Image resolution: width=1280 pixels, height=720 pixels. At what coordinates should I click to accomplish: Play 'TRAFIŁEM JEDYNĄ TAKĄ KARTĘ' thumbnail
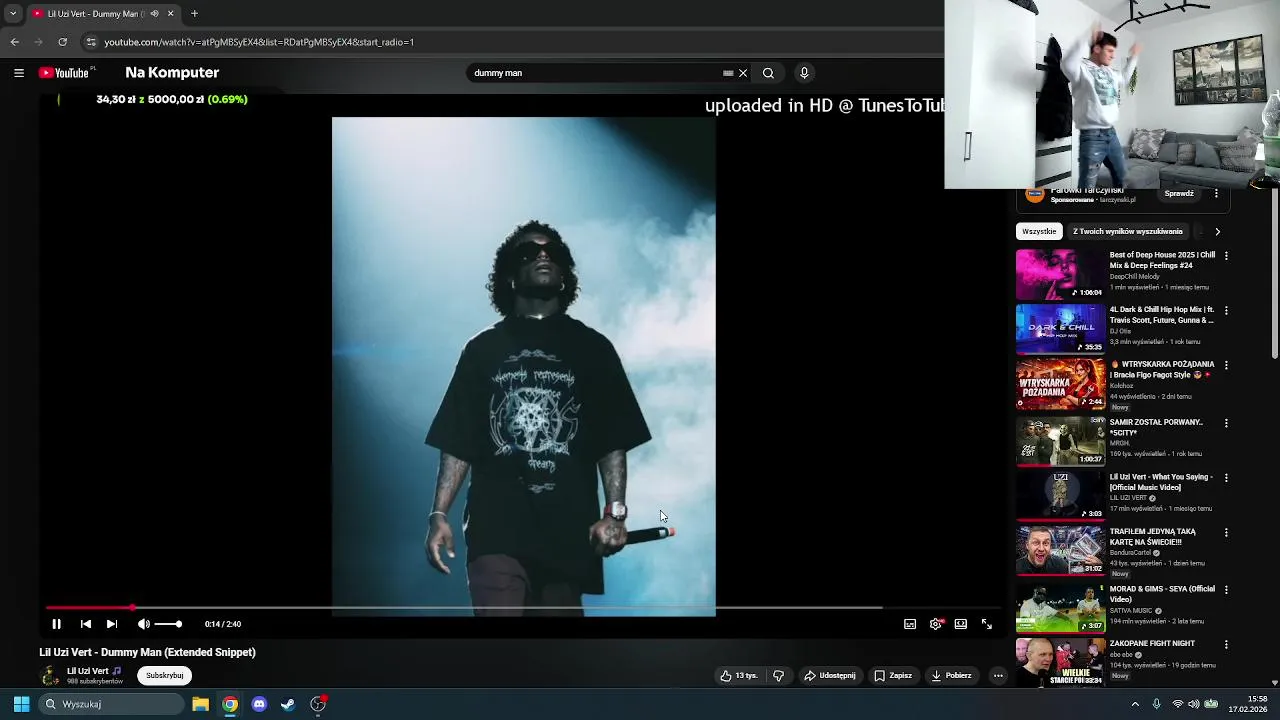1060,549
